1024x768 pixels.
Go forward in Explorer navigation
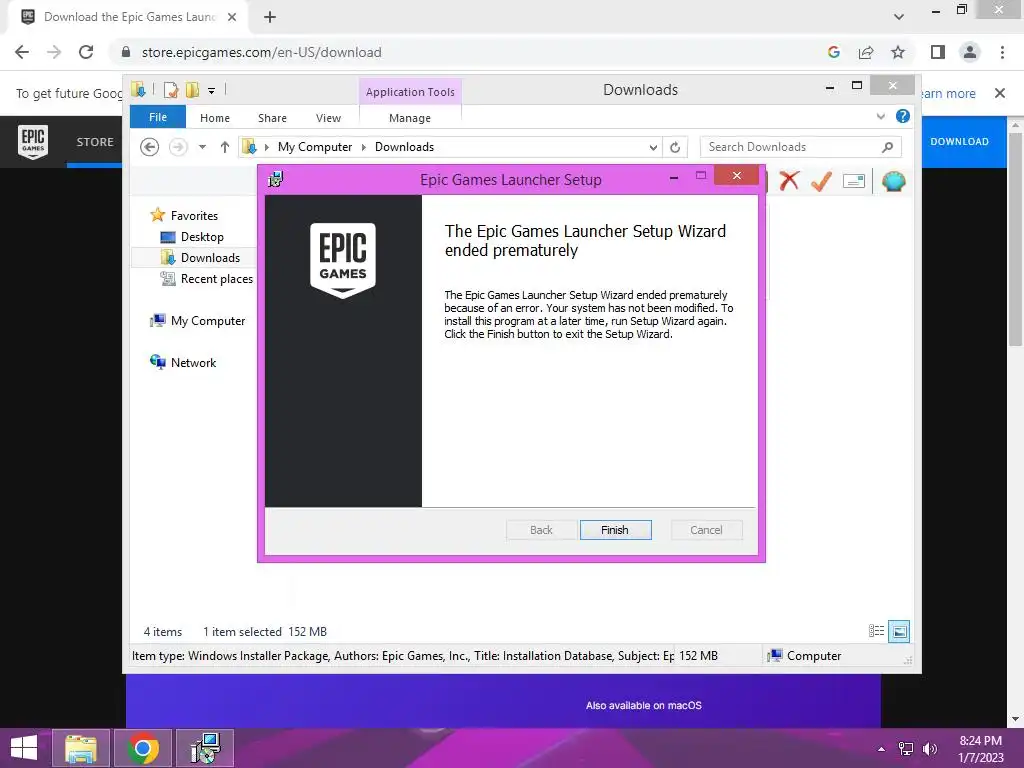tap(178, 147)
